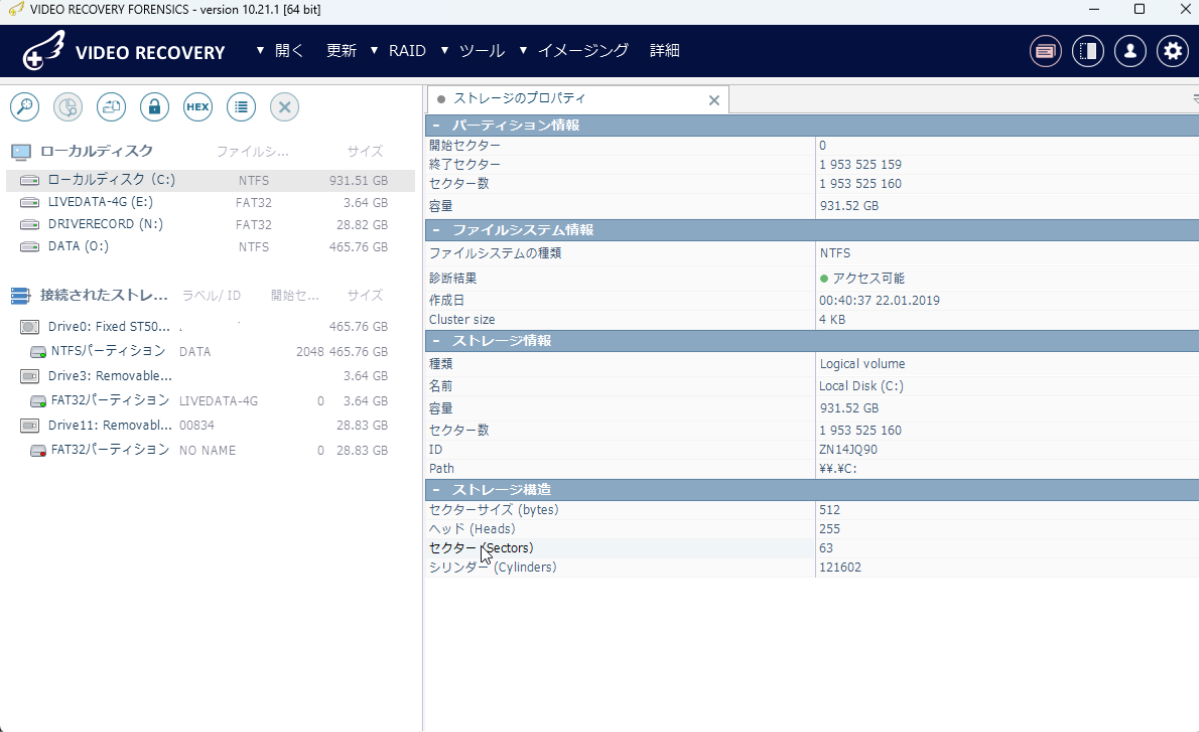Viewport: 1199px width, 732px height.
Task: Maximize the Video Recovery Forensics window
Action: click(x=1139, y=9)
